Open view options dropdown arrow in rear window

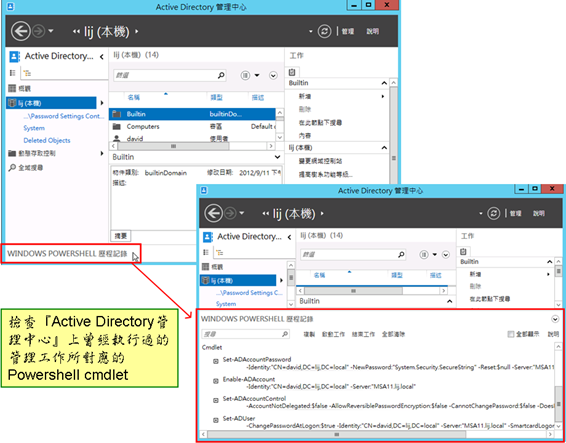point(257,75)
